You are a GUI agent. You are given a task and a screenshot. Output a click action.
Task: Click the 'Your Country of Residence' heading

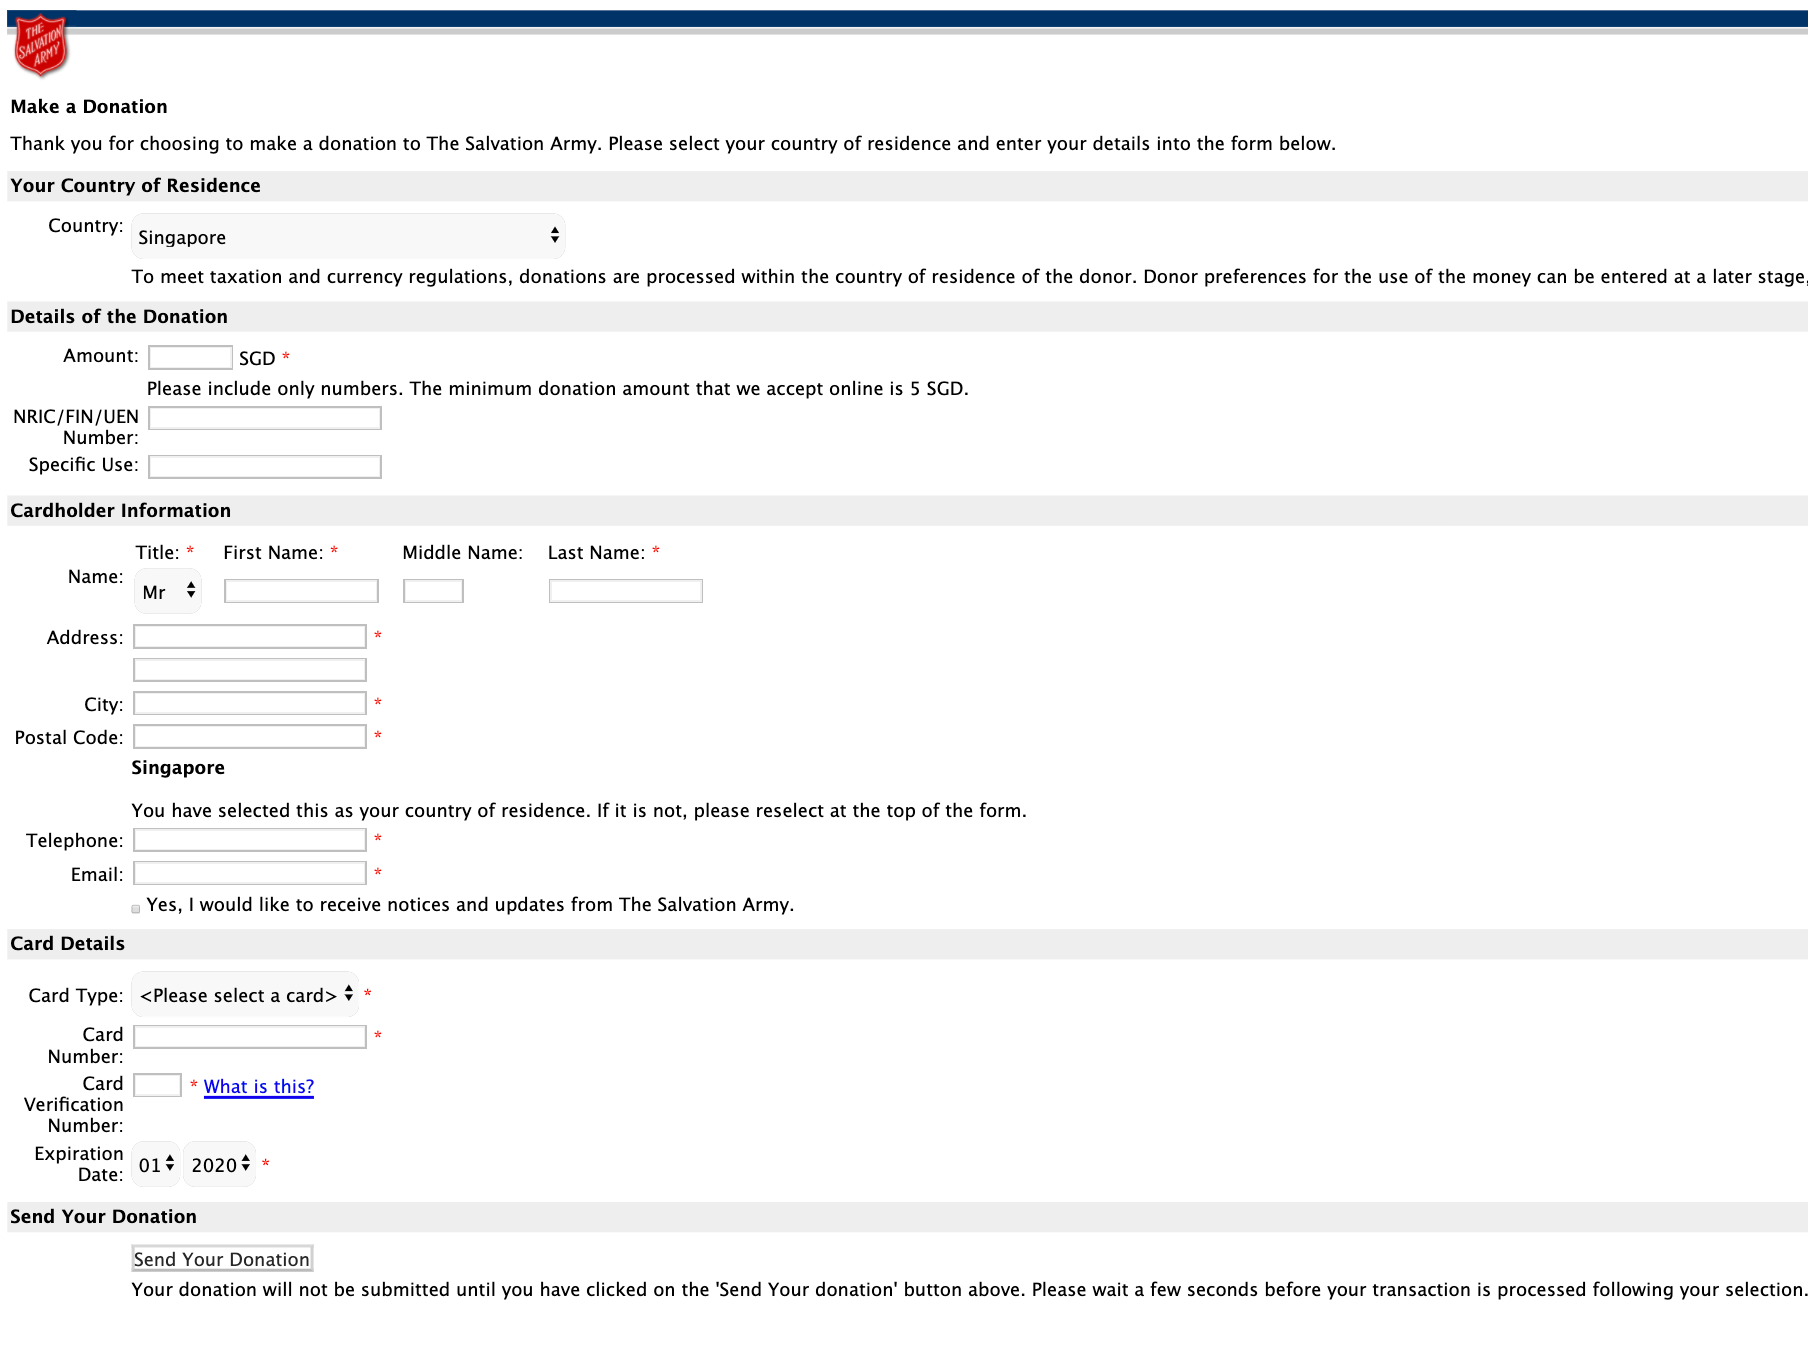coord(135,186)
